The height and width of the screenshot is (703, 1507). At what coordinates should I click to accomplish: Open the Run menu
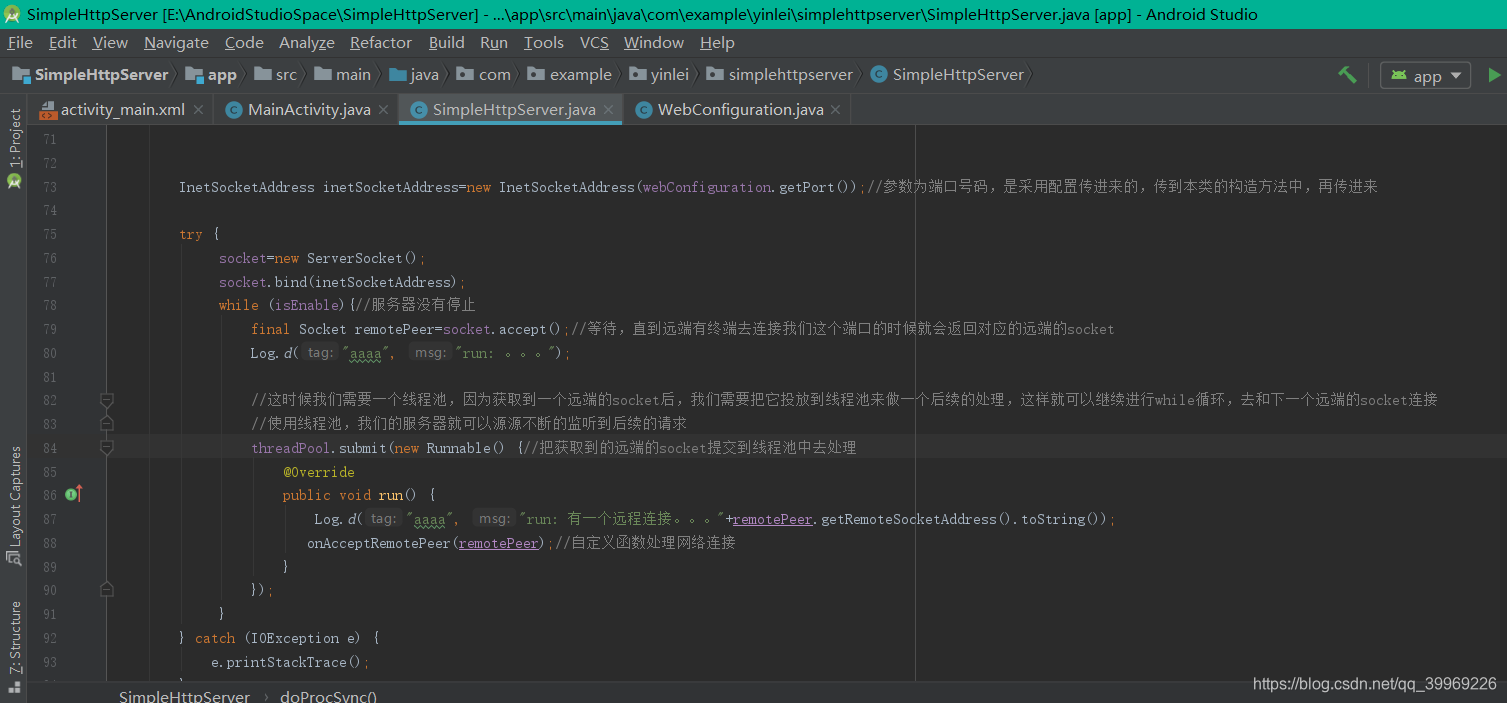494,42
